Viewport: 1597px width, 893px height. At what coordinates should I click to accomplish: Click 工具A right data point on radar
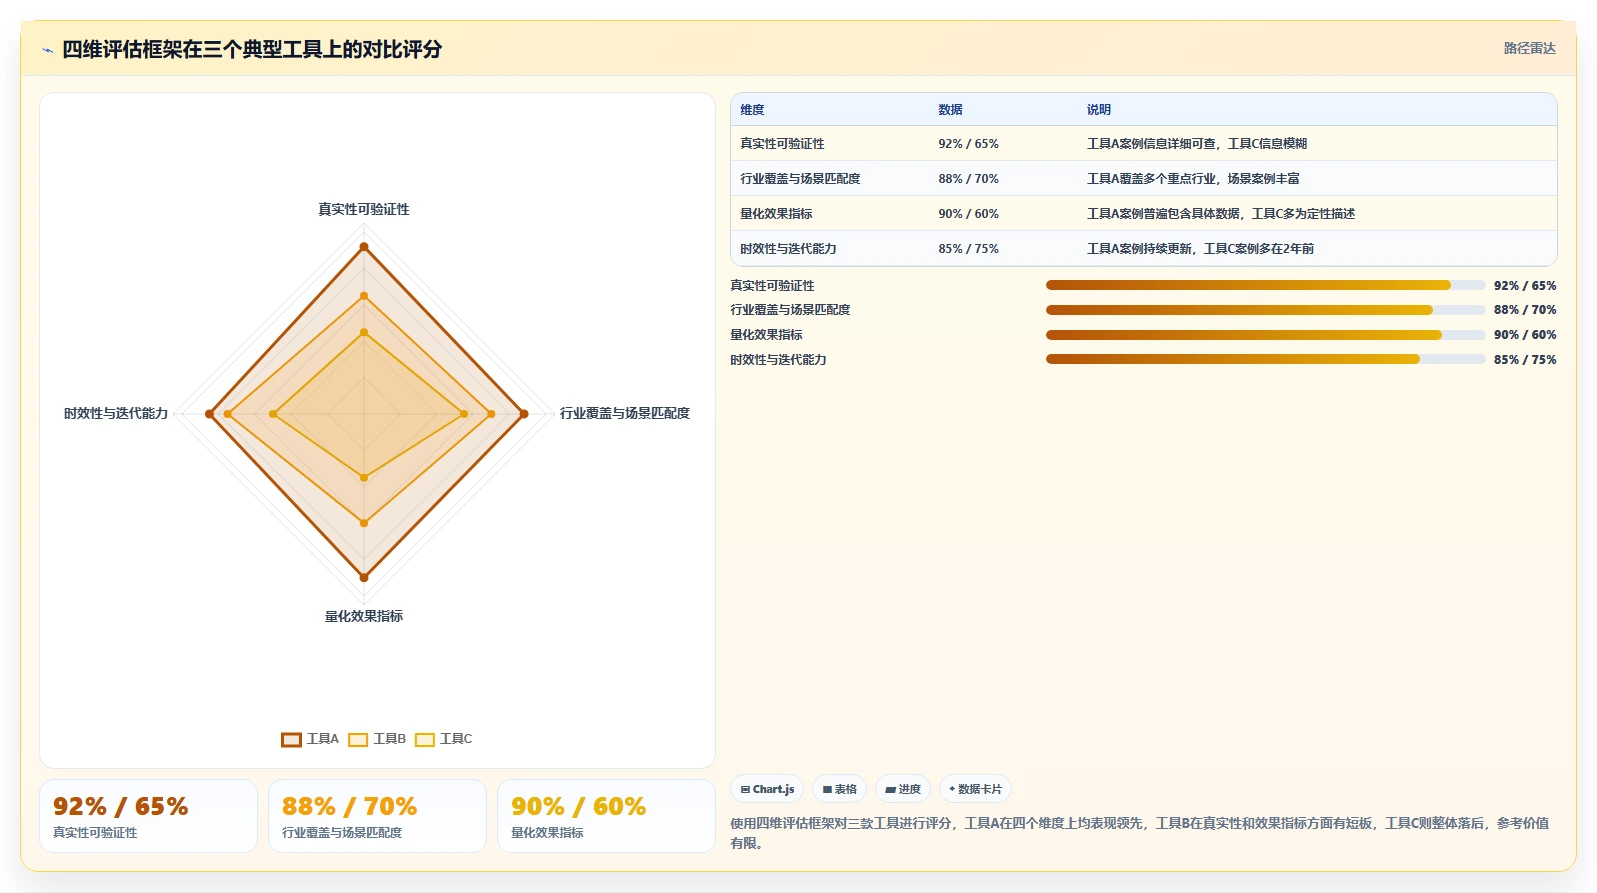click(524, 414)
